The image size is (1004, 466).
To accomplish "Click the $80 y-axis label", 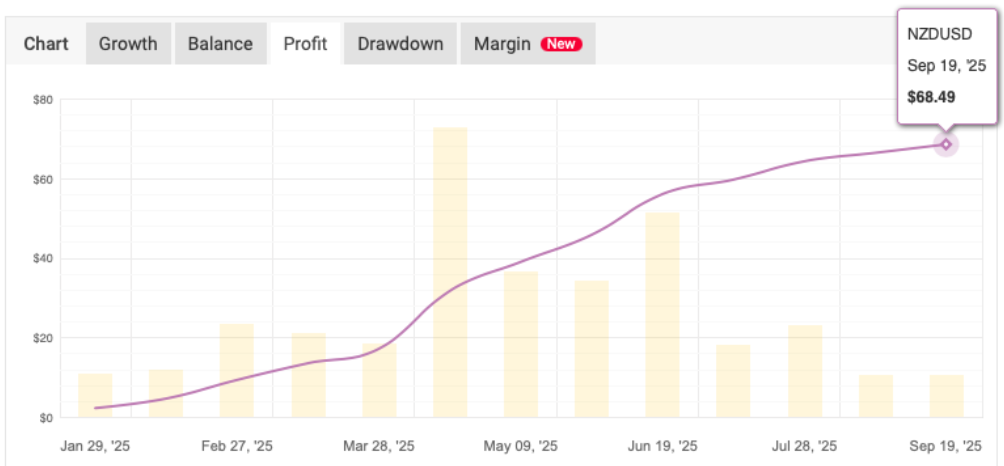I will pos(42,100).
